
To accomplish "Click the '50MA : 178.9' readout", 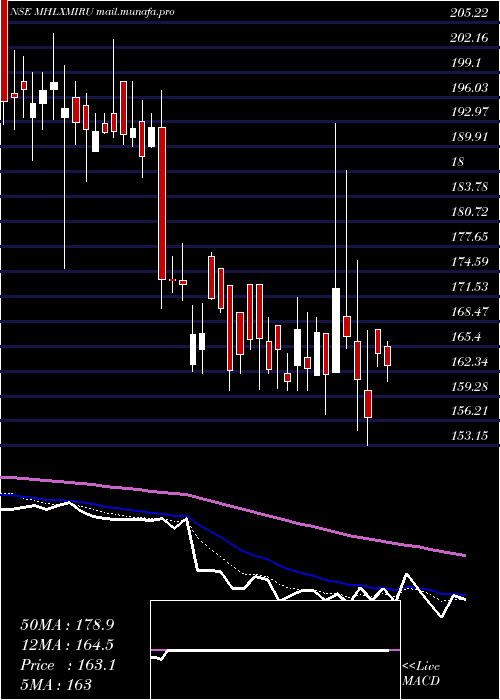I will [x=67, y=625].
